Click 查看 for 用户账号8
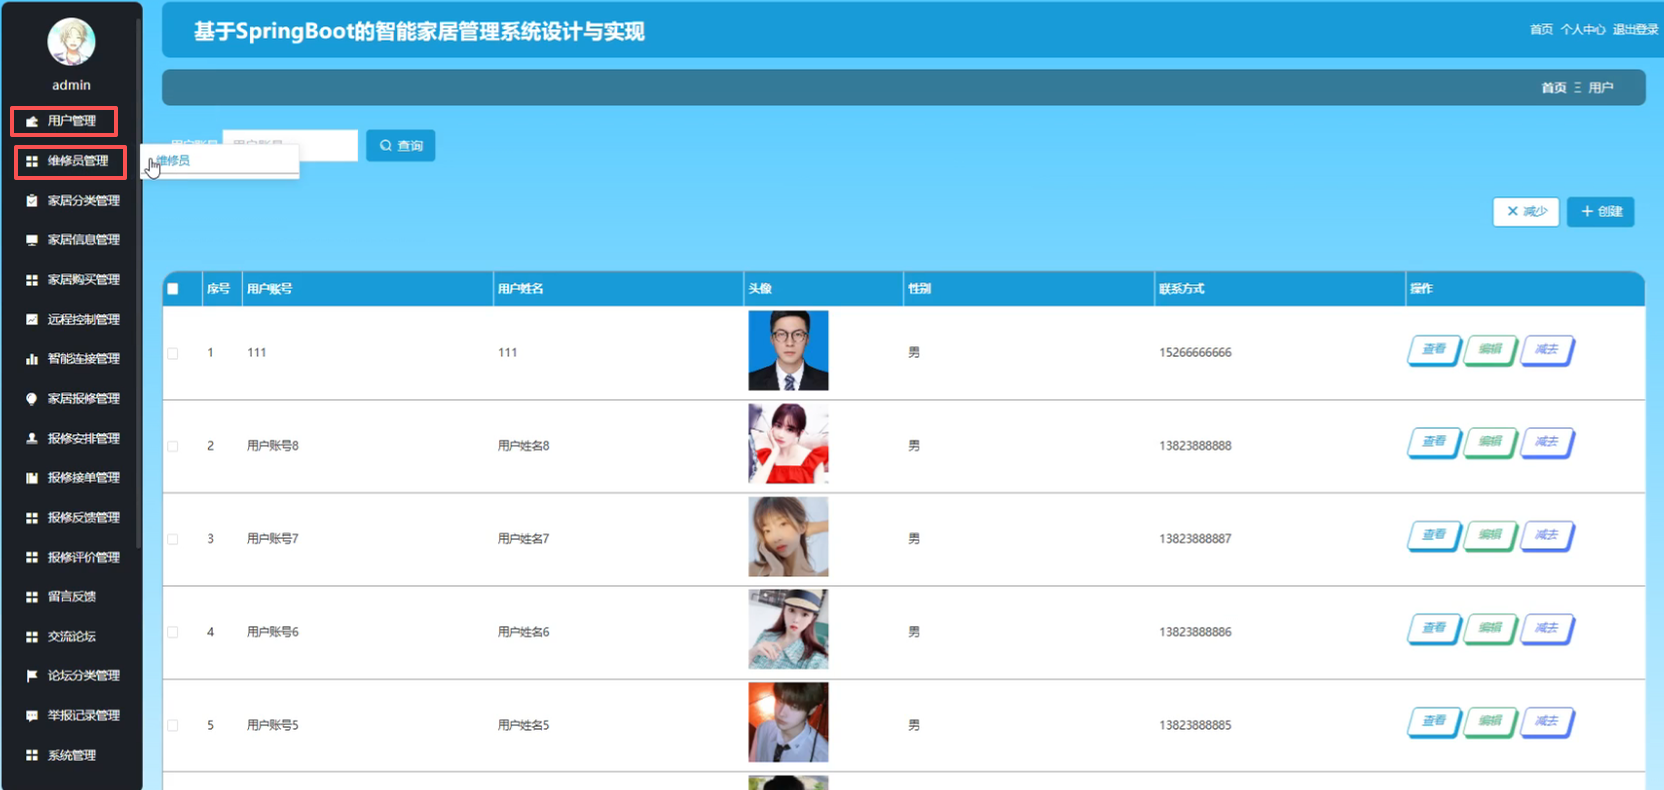The image size is (1664, 790). [1434, 442]
